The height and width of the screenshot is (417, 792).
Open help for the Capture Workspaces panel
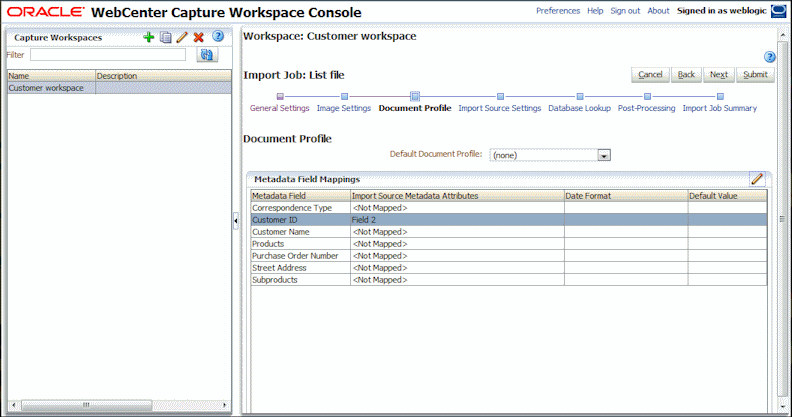click(x=218, y=36)
